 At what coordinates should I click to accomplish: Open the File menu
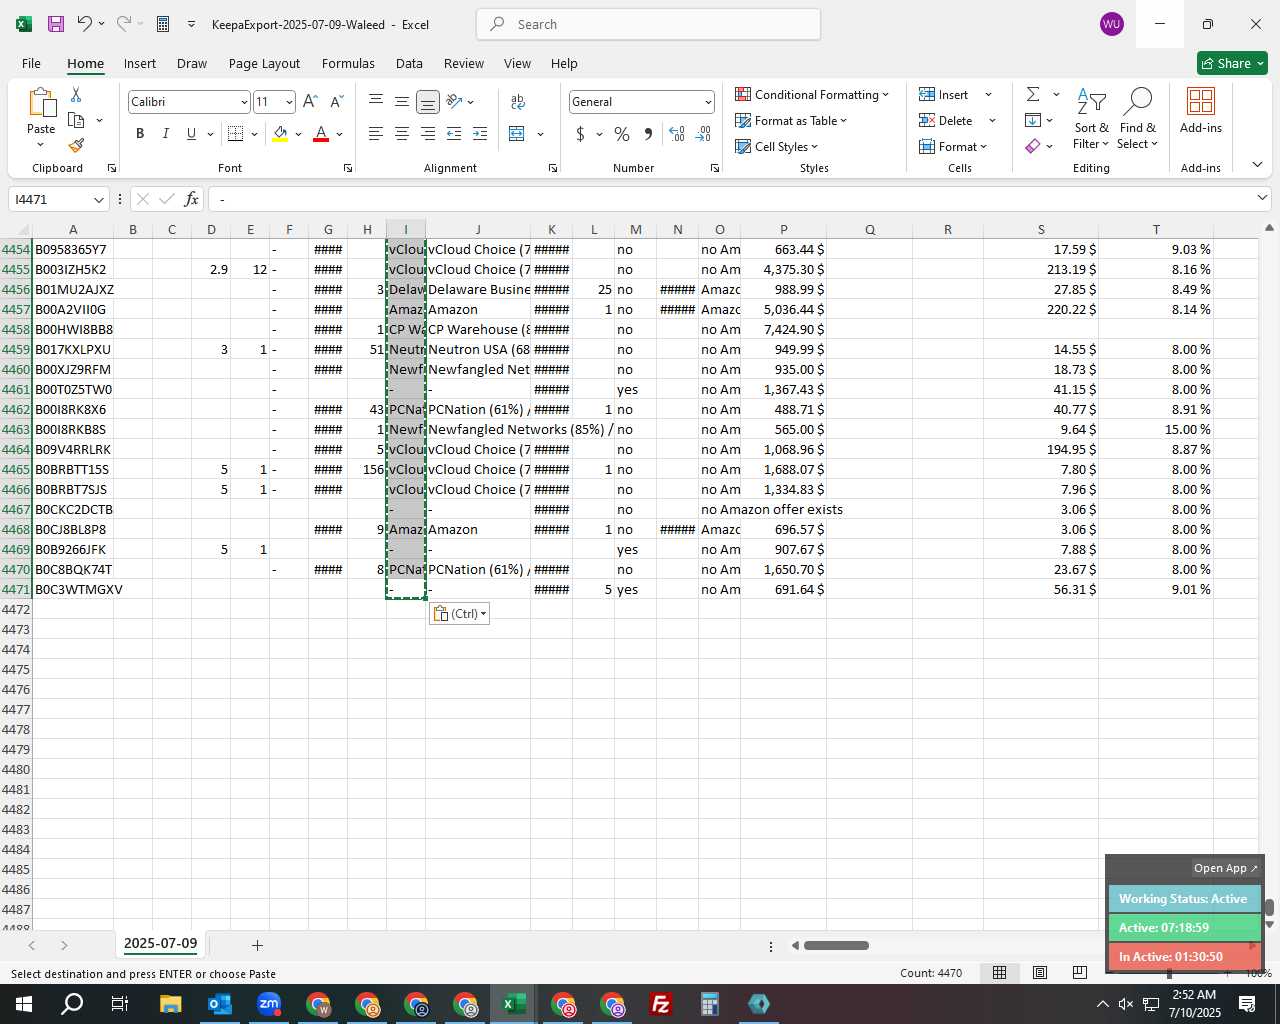31,63
